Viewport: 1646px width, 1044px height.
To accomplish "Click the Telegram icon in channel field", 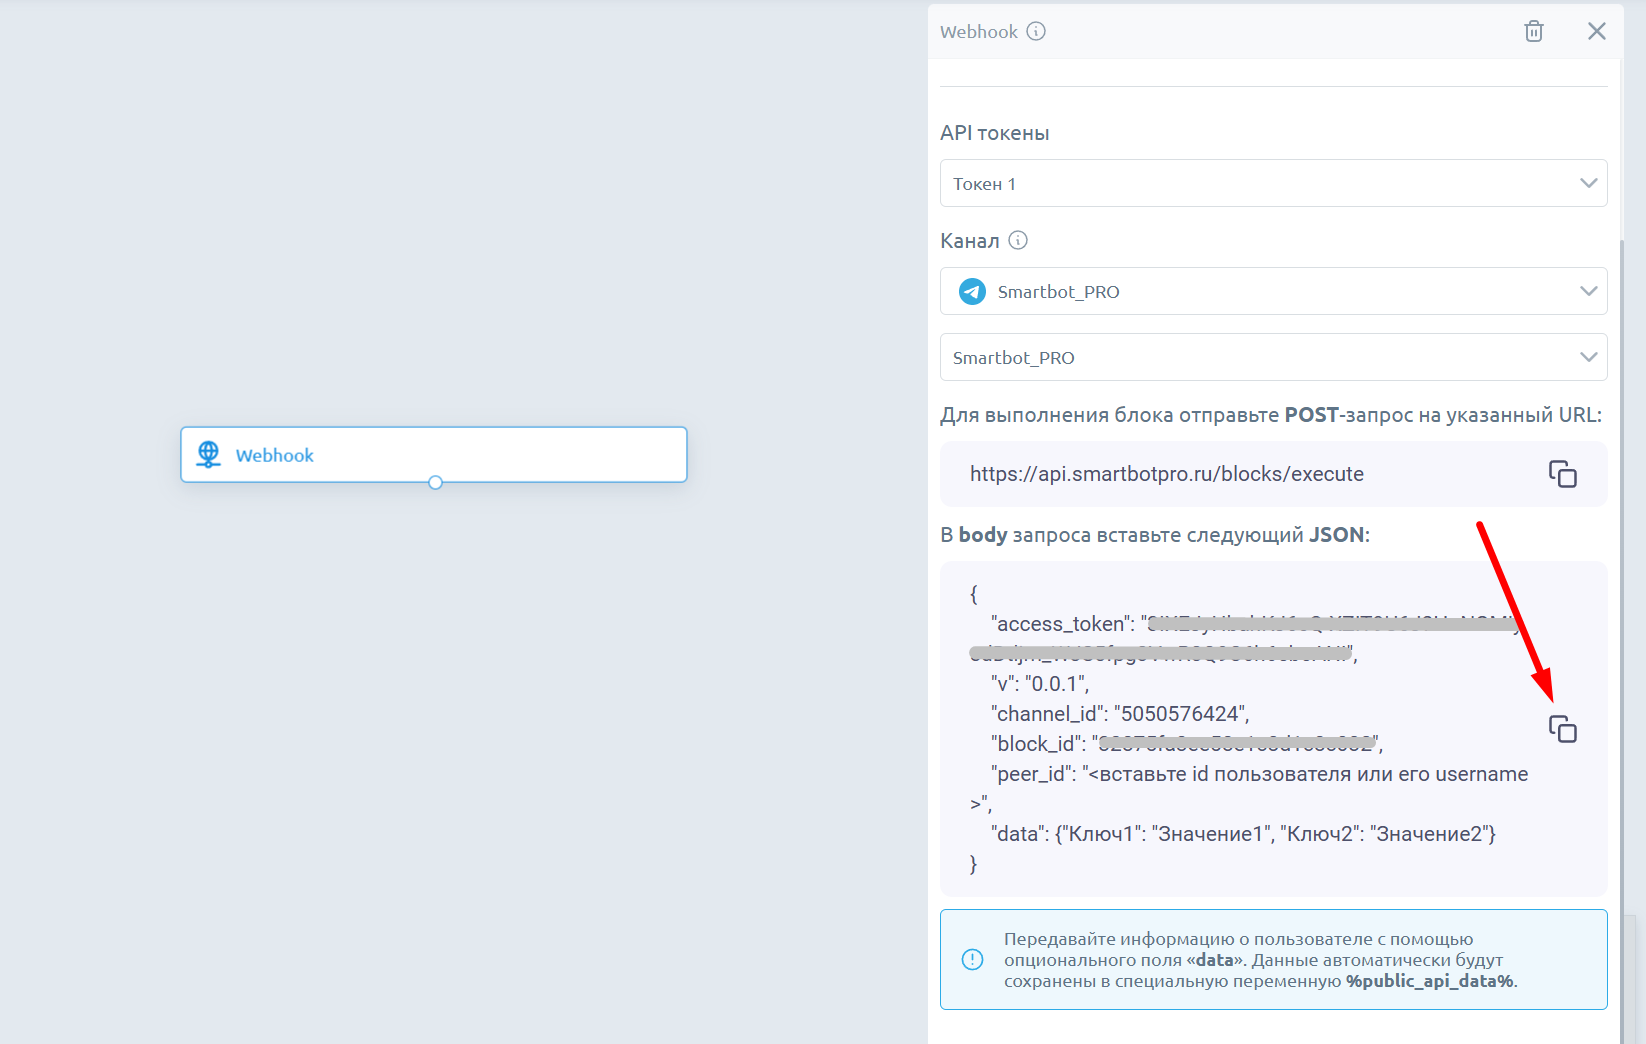I will [972, 292].
